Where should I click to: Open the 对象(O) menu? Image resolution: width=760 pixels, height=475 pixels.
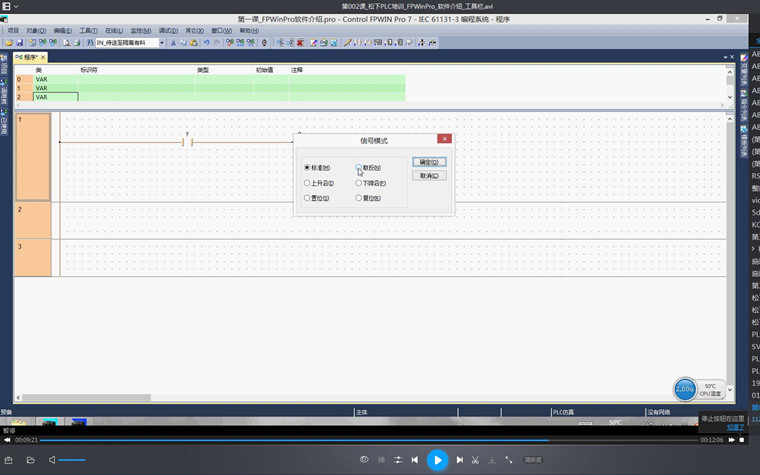click(36, 31)
